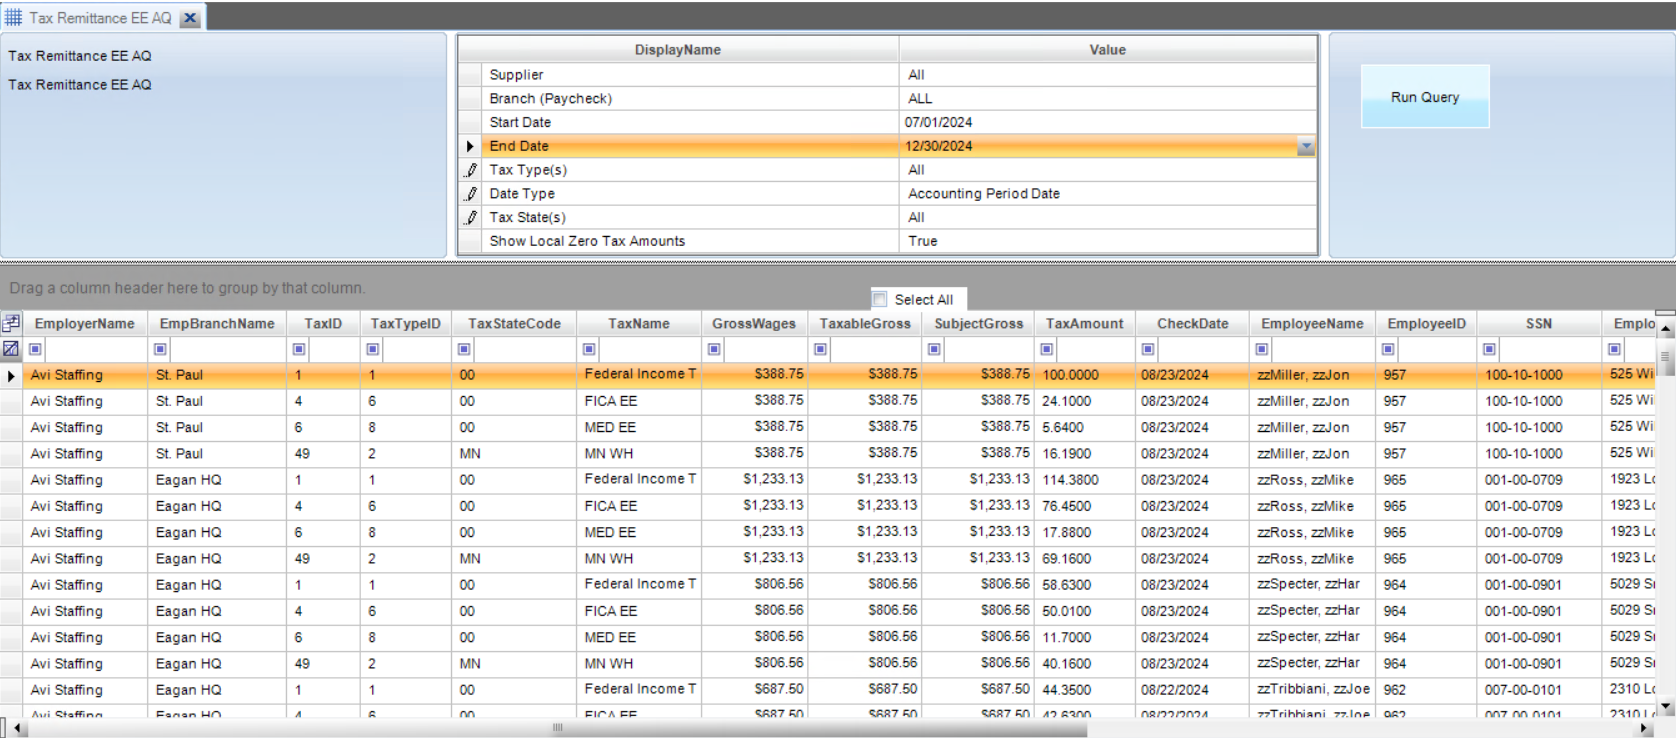Click the filter operator icon under EmployerName column
The width and height of the screenshot is (1676, 738).
pos(35,349)
